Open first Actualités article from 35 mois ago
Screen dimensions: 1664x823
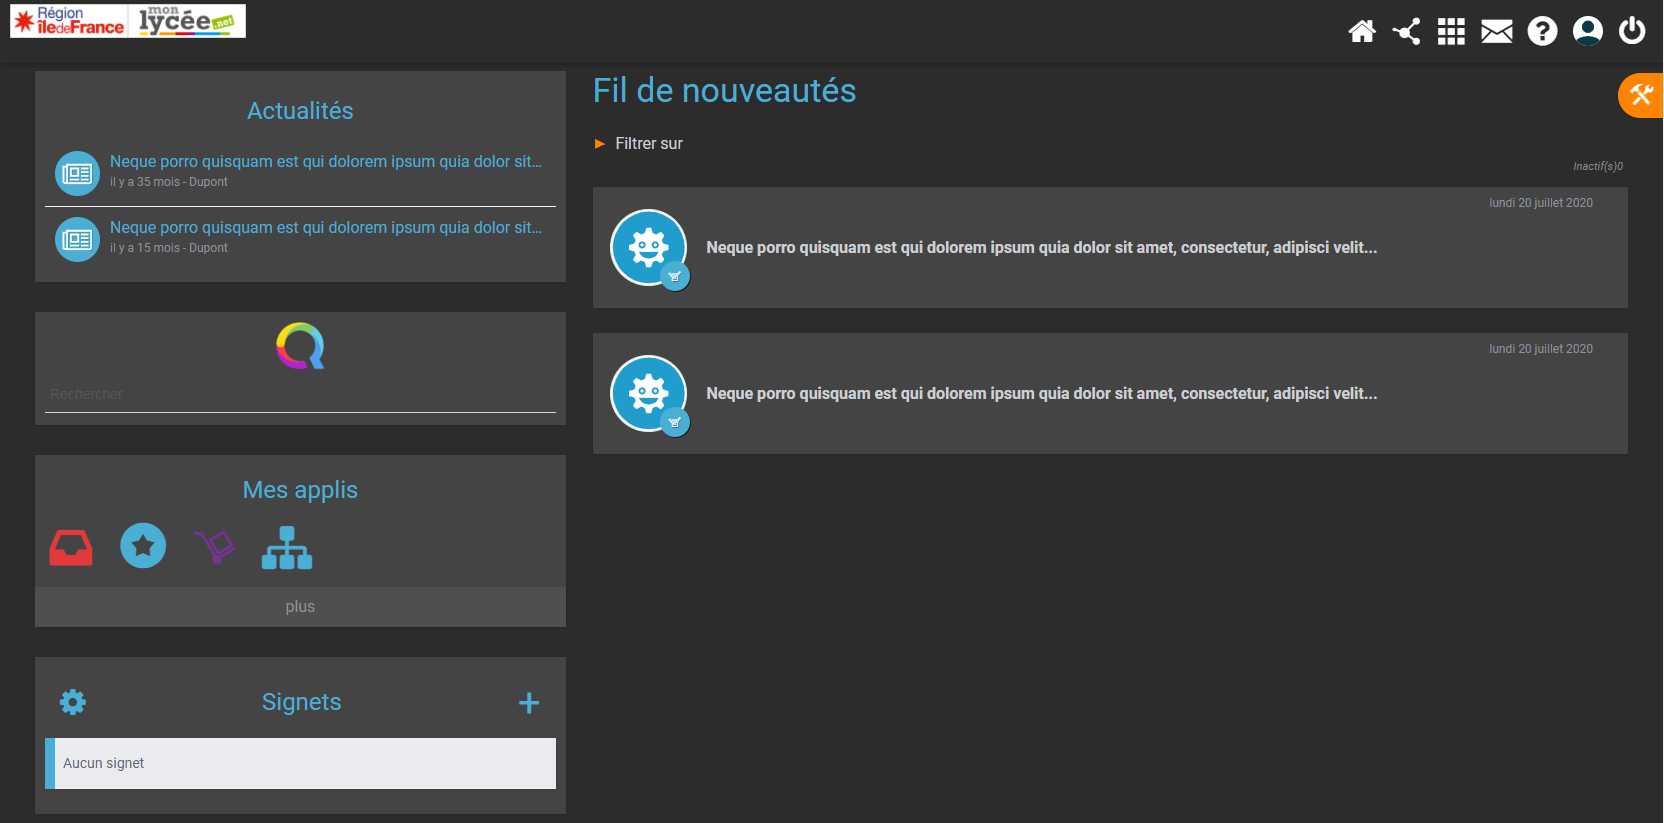[326, 161]
